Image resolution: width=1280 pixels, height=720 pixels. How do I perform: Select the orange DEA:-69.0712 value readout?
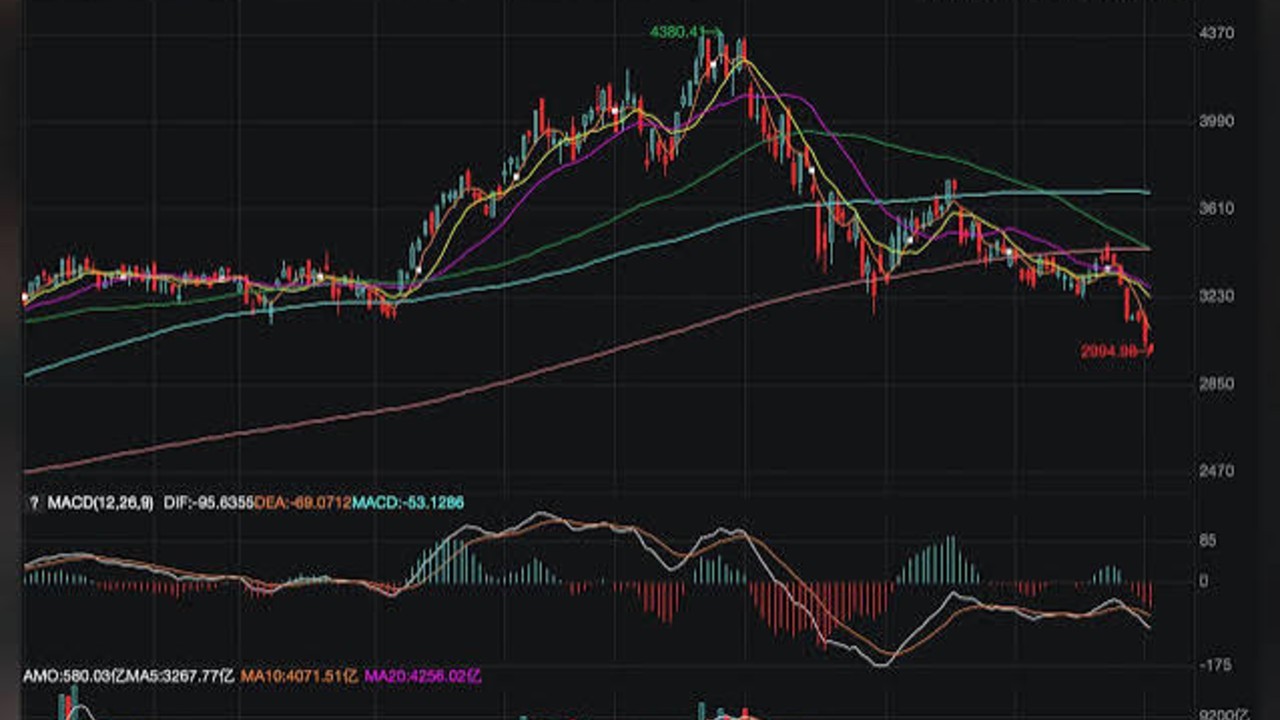point(302,503)
